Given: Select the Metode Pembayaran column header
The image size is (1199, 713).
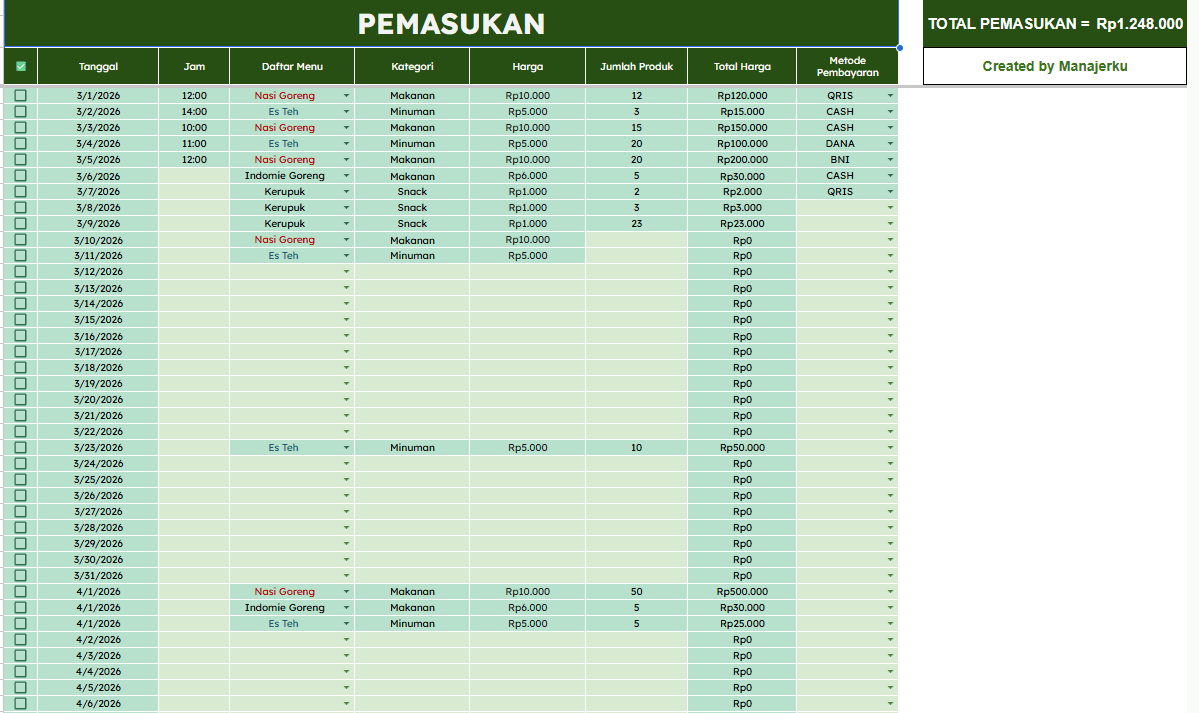Looking at the screenshot, I should tap(847, 67).
